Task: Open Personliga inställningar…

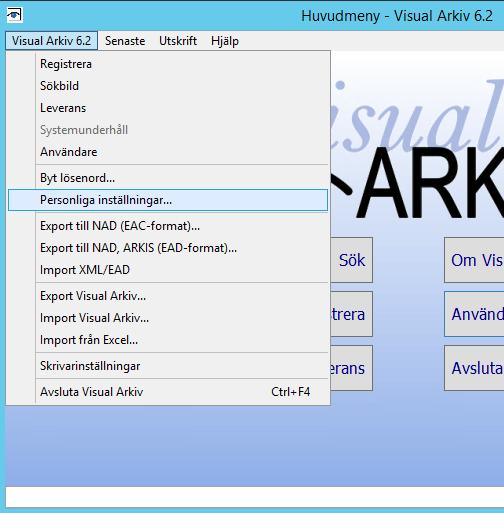Action: [168, 200]
